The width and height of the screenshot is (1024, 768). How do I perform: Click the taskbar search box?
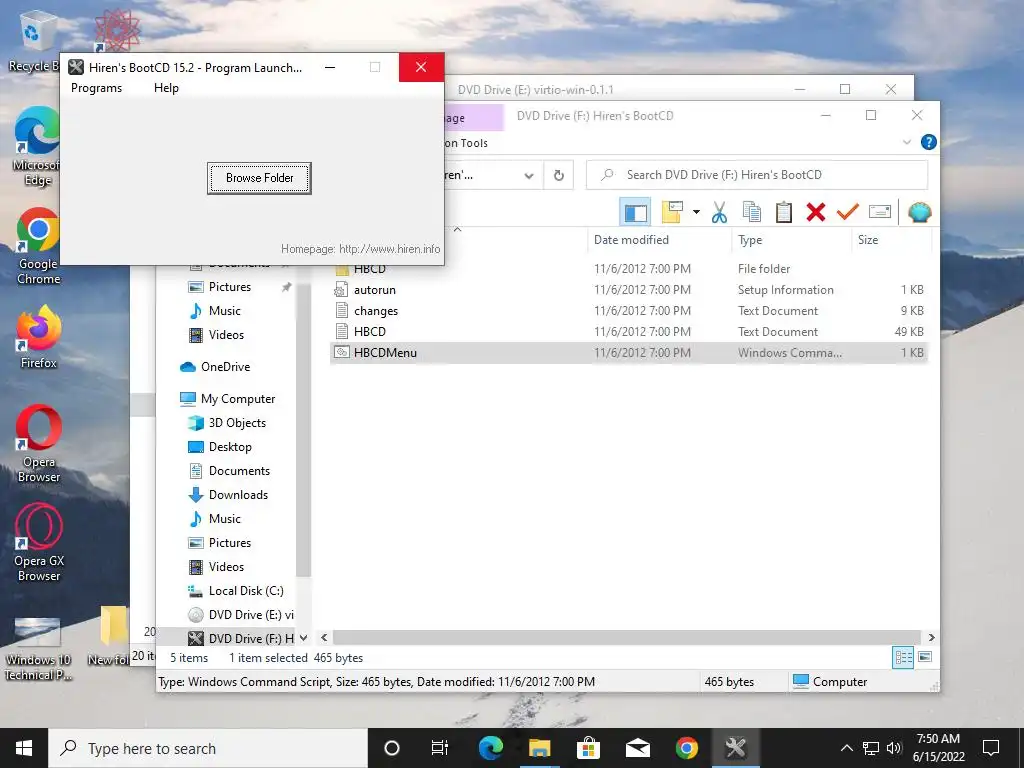(208, 748)
